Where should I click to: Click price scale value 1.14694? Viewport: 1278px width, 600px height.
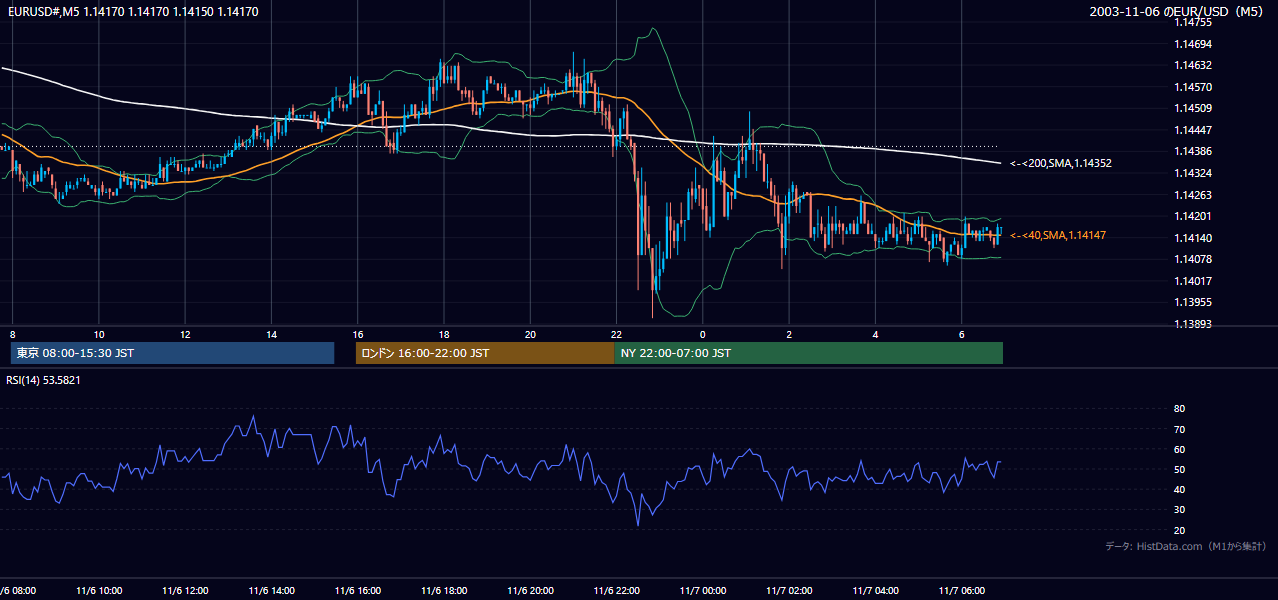coord(1192,44)
